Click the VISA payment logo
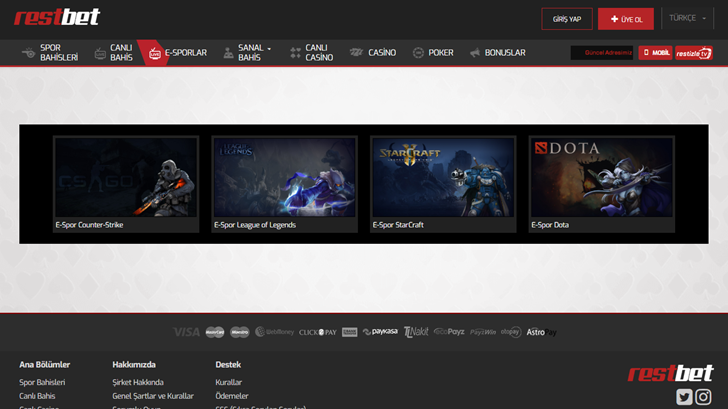This screenshot has height=409, width=728. 186,332
